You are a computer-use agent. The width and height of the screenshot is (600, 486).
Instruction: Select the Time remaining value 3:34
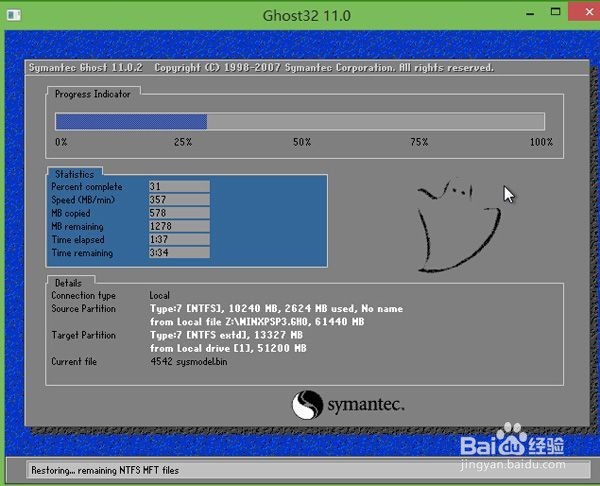(x=179, y=253)
